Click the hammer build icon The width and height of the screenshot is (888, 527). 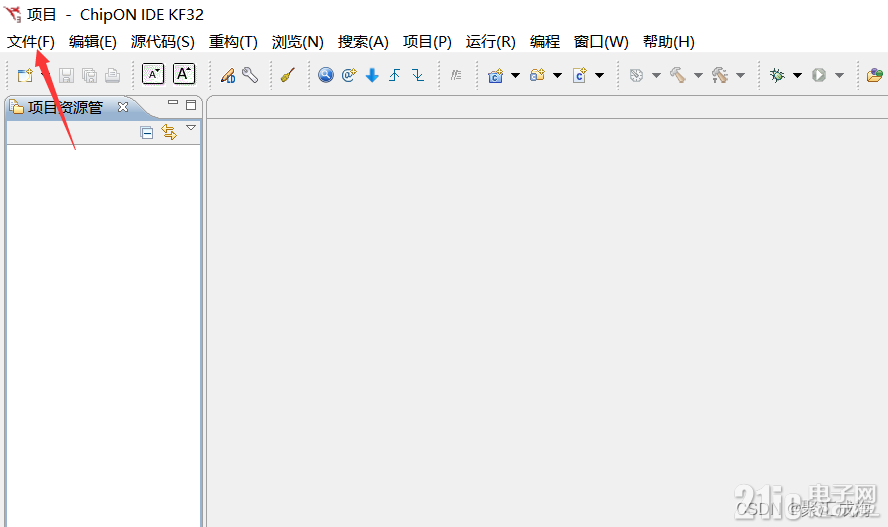(x=678, y=75)
